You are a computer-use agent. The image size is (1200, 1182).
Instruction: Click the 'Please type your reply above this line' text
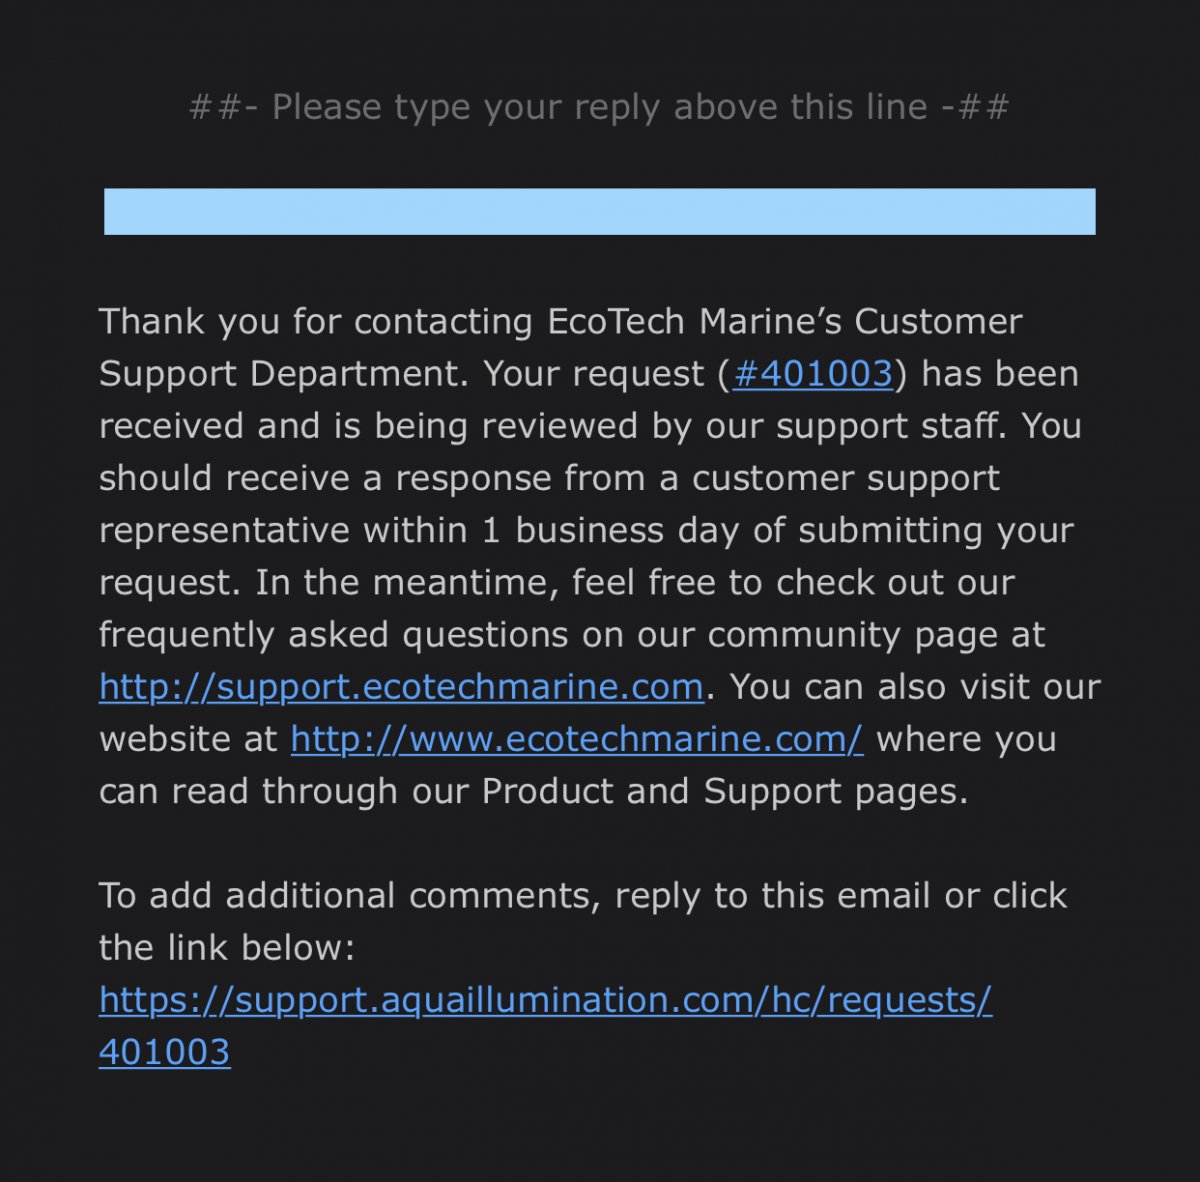click(600, 107)
